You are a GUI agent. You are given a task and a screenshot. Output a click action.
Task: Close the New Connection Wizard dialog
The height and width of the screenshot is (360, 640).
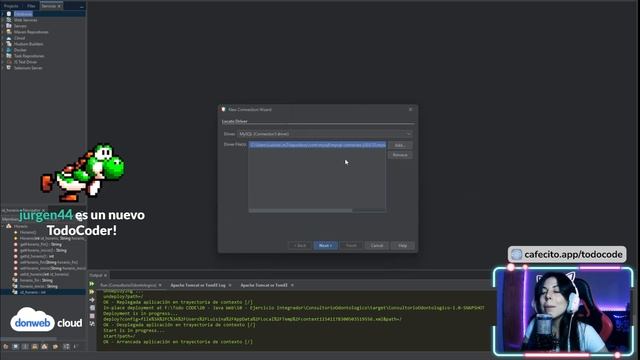coord(411,109)
